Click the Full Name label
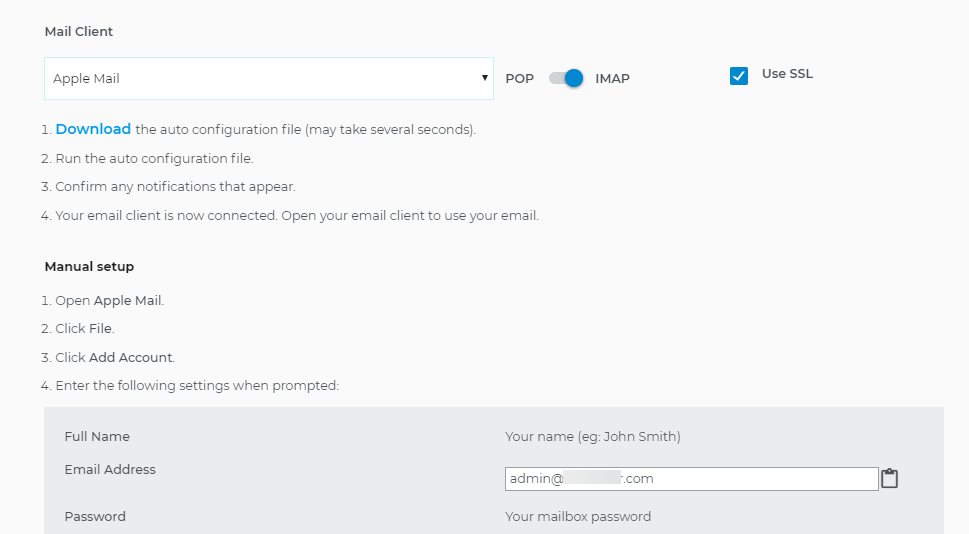The width and height of the screenshot is (969, 534). 97,436
